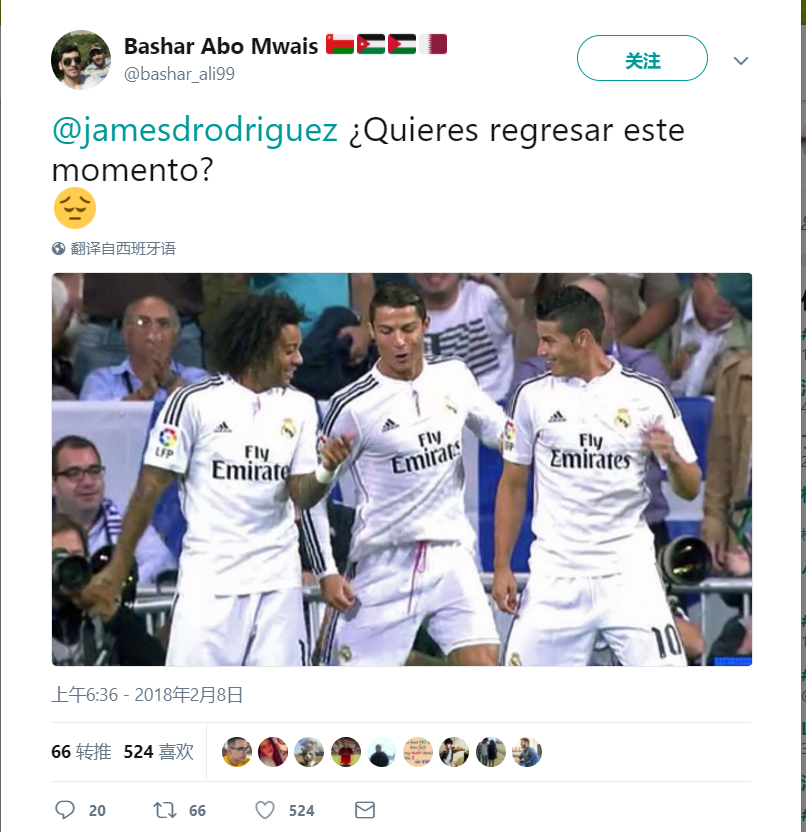Image resolution: width=806 pixels, height=832 pixels.
Task: Click the globe translate icon
Action: 58,248
